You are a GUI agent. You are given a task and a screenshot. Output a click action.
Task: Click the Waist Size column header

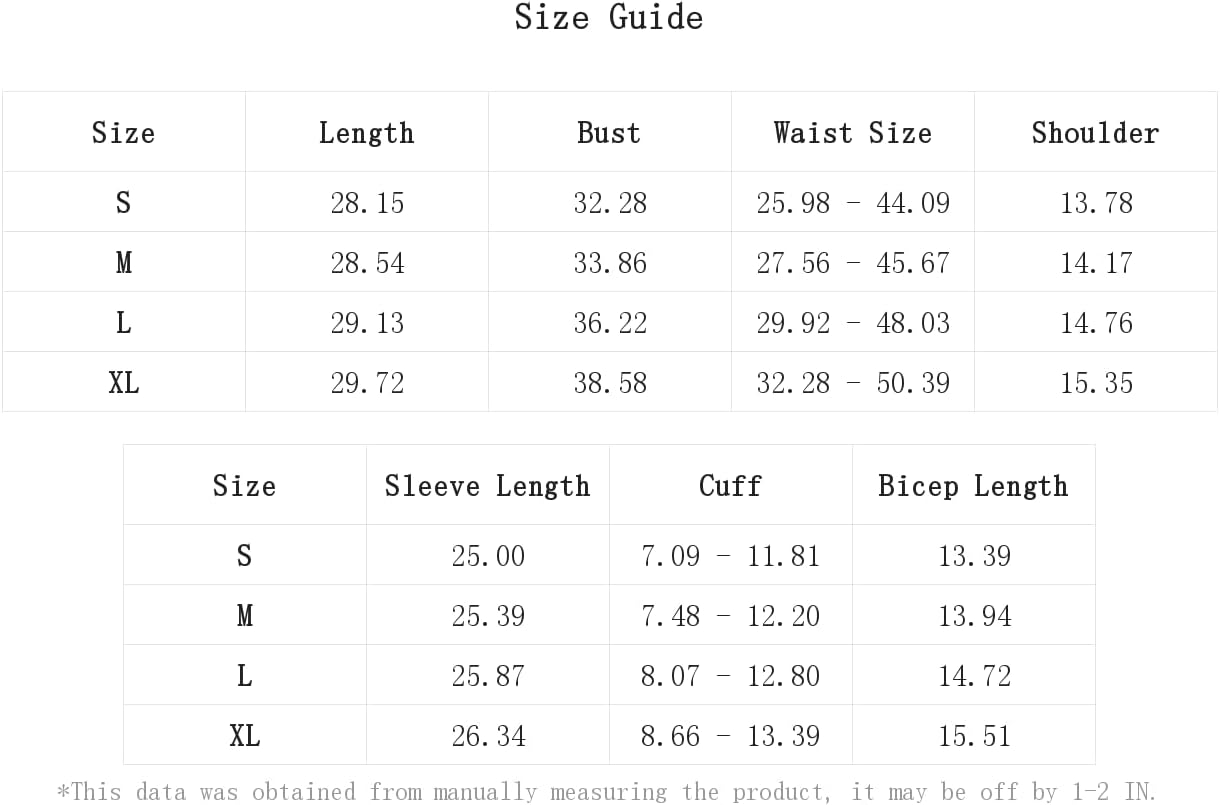point(852,132)
